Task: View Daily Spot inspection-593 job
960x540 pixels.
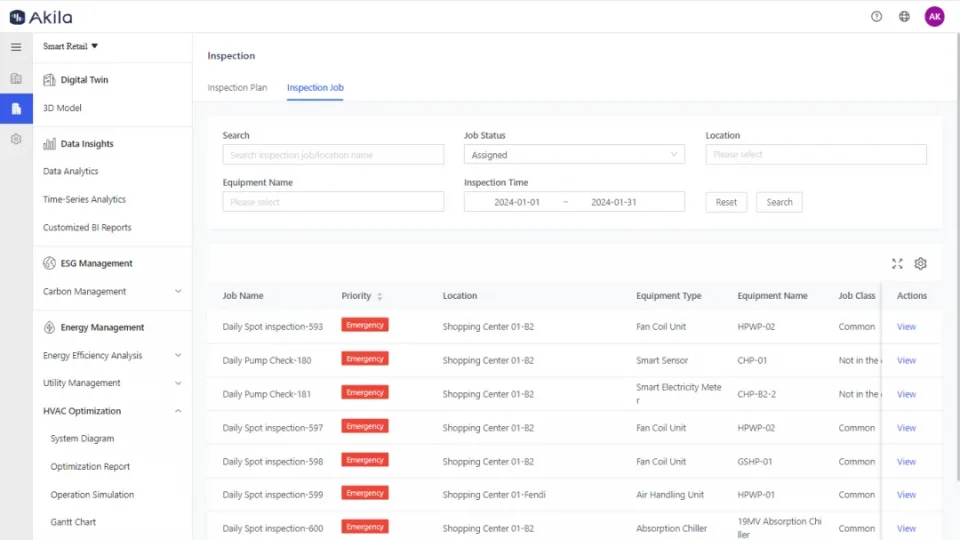Action: 906,327
